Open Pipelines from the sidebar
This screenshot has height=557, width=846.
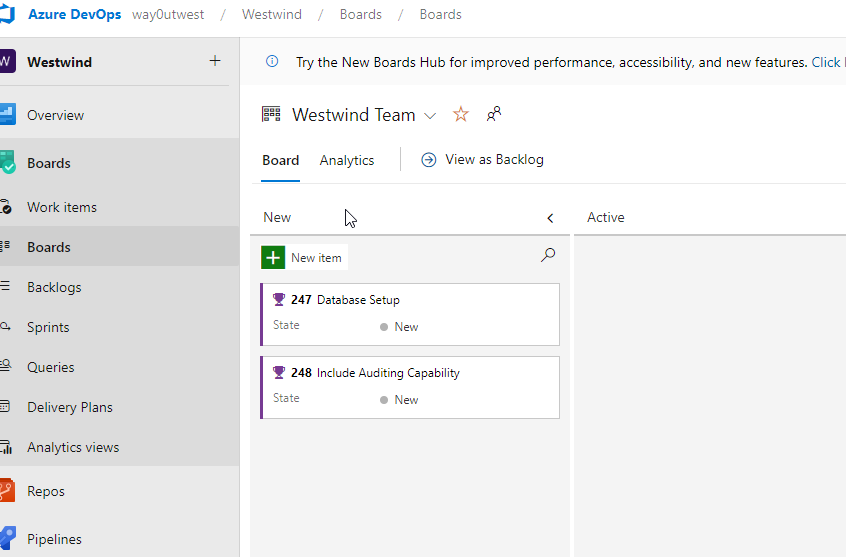point(54,539)
